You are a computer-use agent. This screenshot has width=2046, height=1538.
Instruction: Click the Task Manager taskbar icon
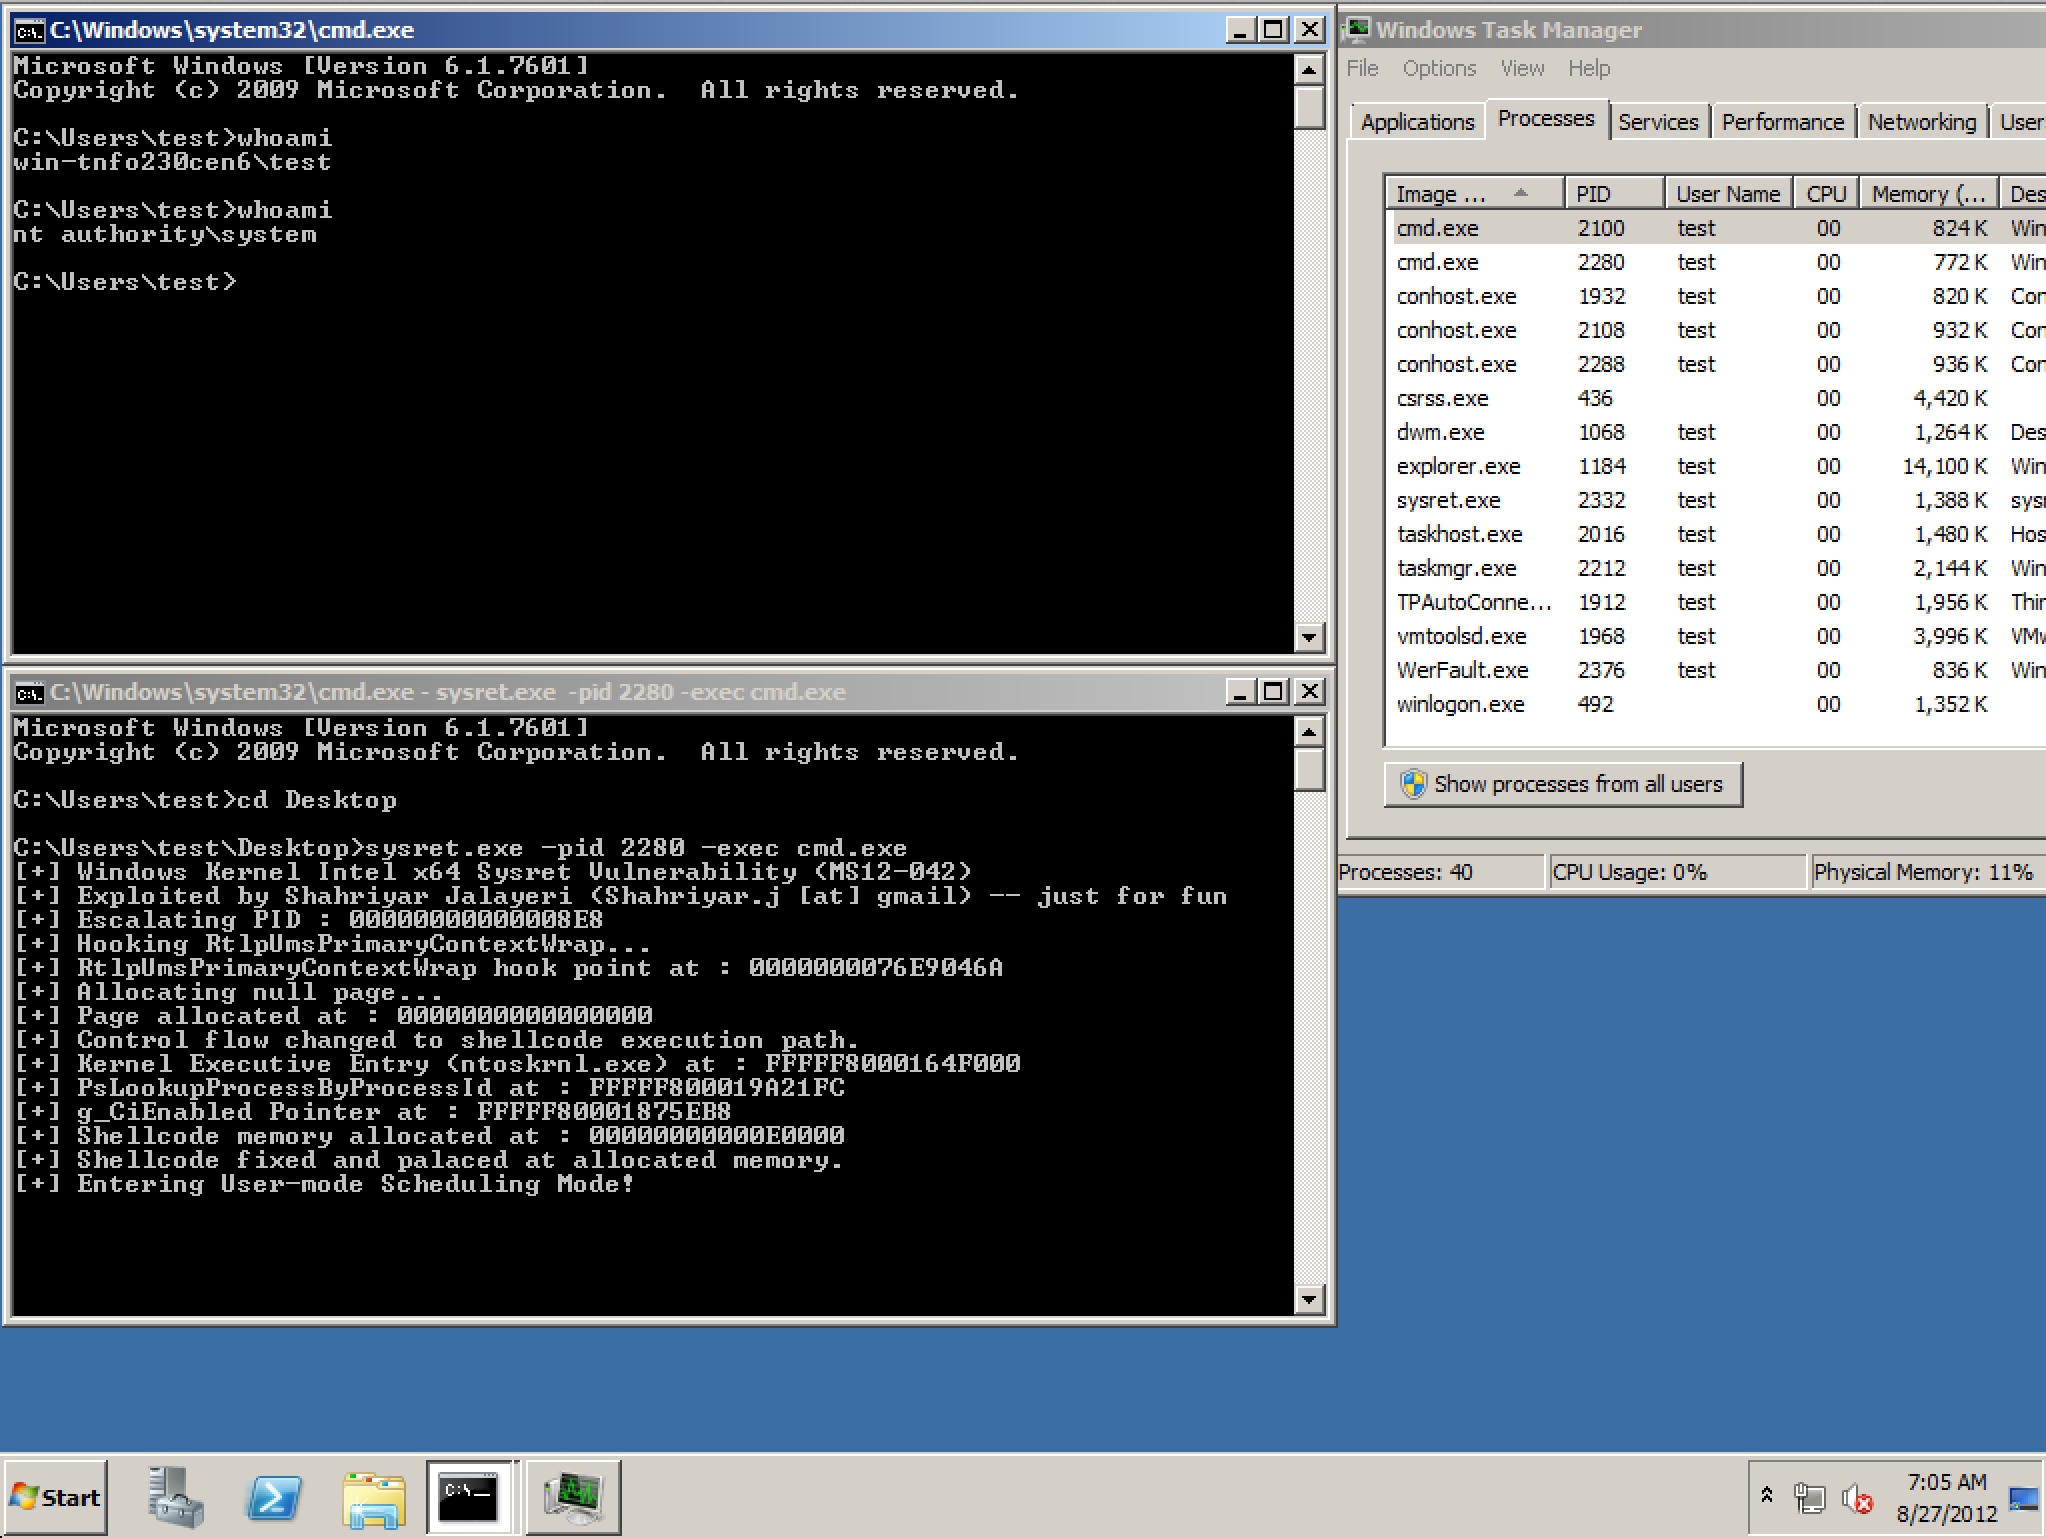pyautogui.click(x=573, y=1497)
